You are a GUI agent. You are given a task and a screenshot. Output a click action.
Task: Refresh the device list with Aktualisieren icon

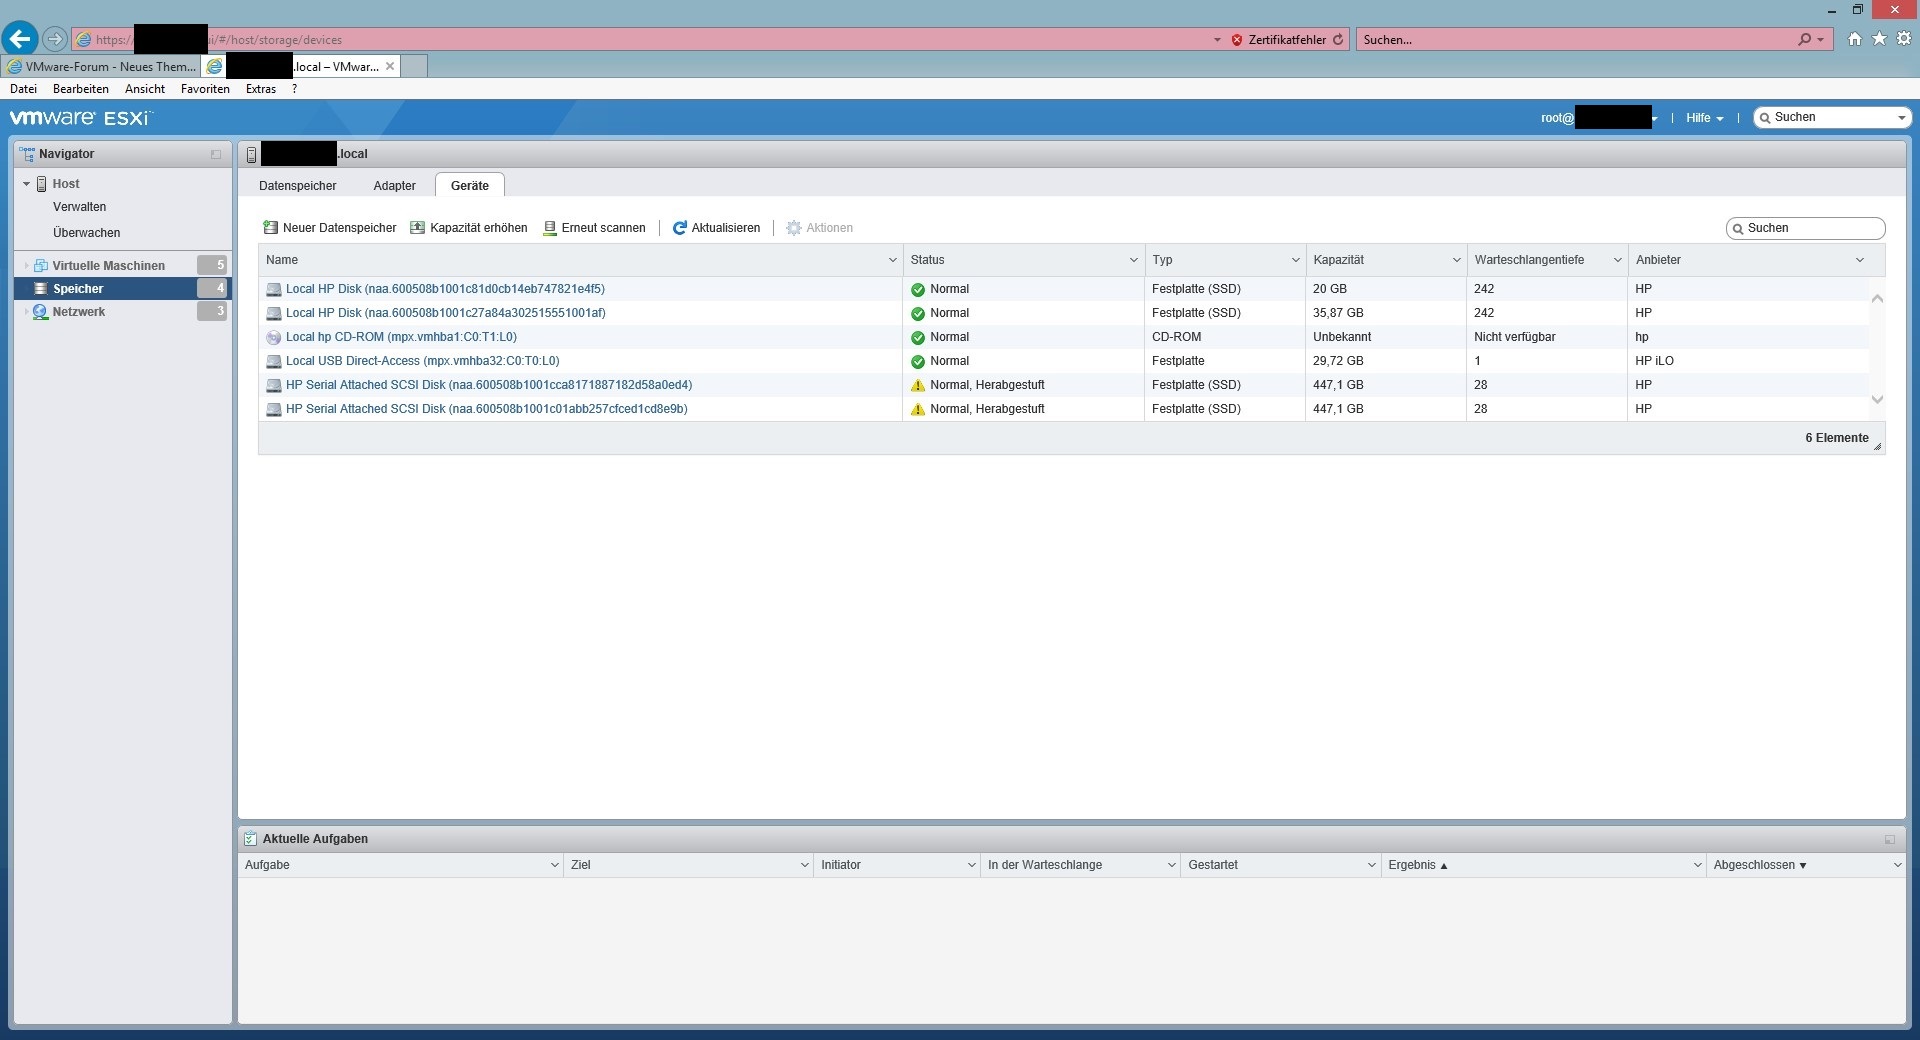[680, 227]
